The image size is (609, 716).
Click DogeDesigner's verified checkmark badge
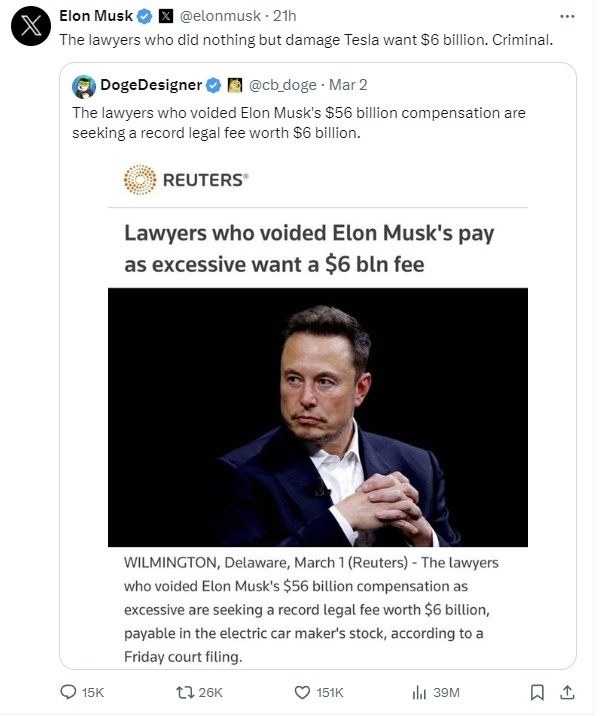pyautogui.click(x=213, y=85)
